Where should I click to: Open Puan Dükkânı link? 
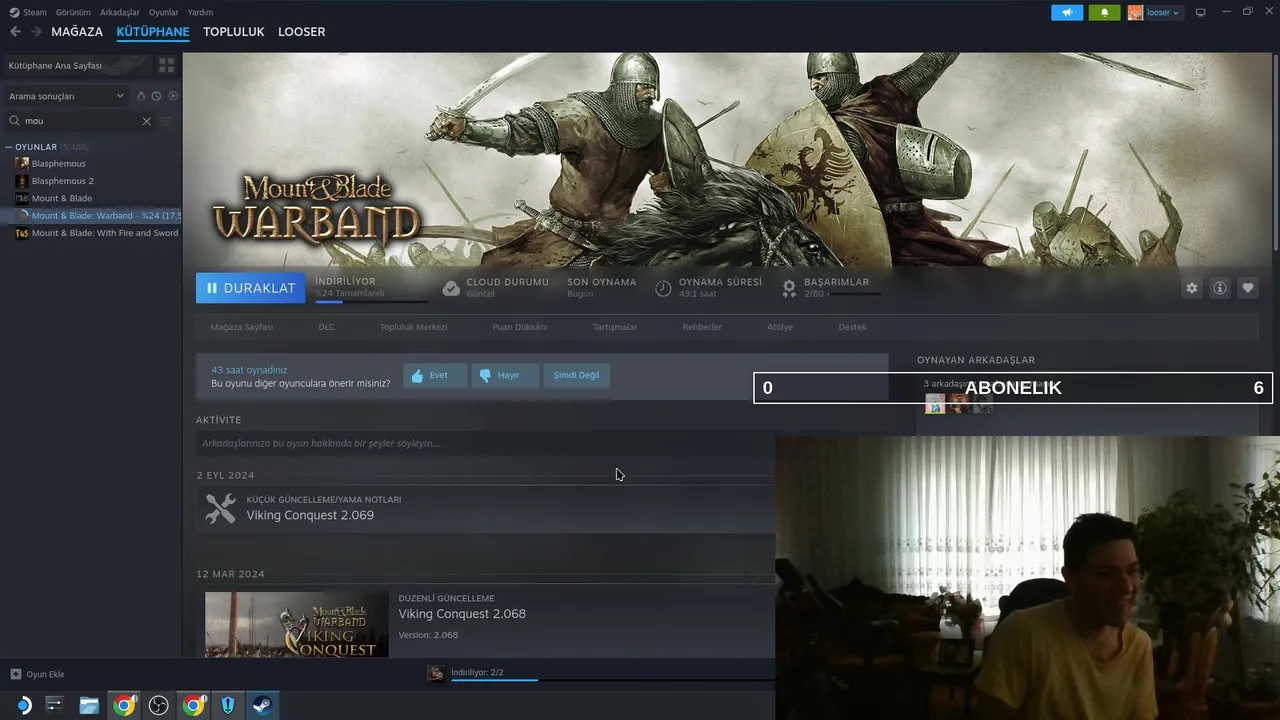point(520,327)
